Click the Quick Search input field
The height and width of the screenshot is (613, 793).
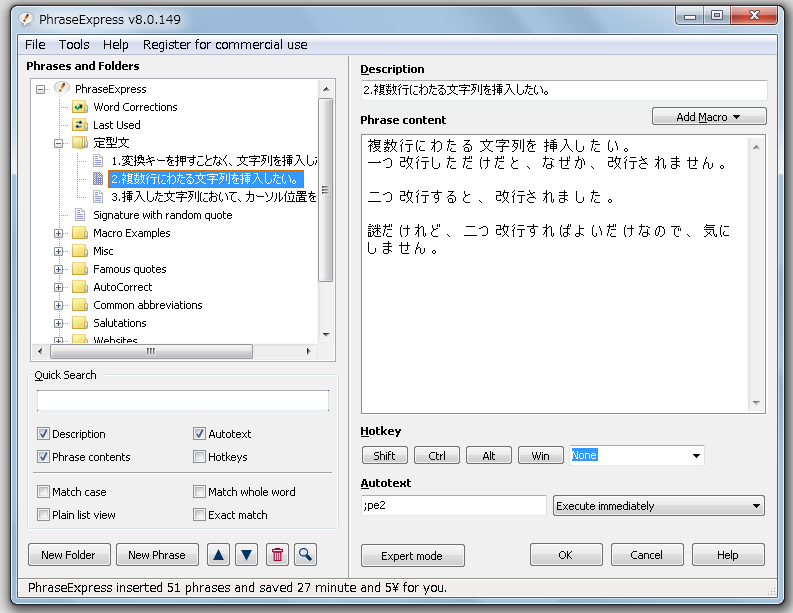pos(183,400)
